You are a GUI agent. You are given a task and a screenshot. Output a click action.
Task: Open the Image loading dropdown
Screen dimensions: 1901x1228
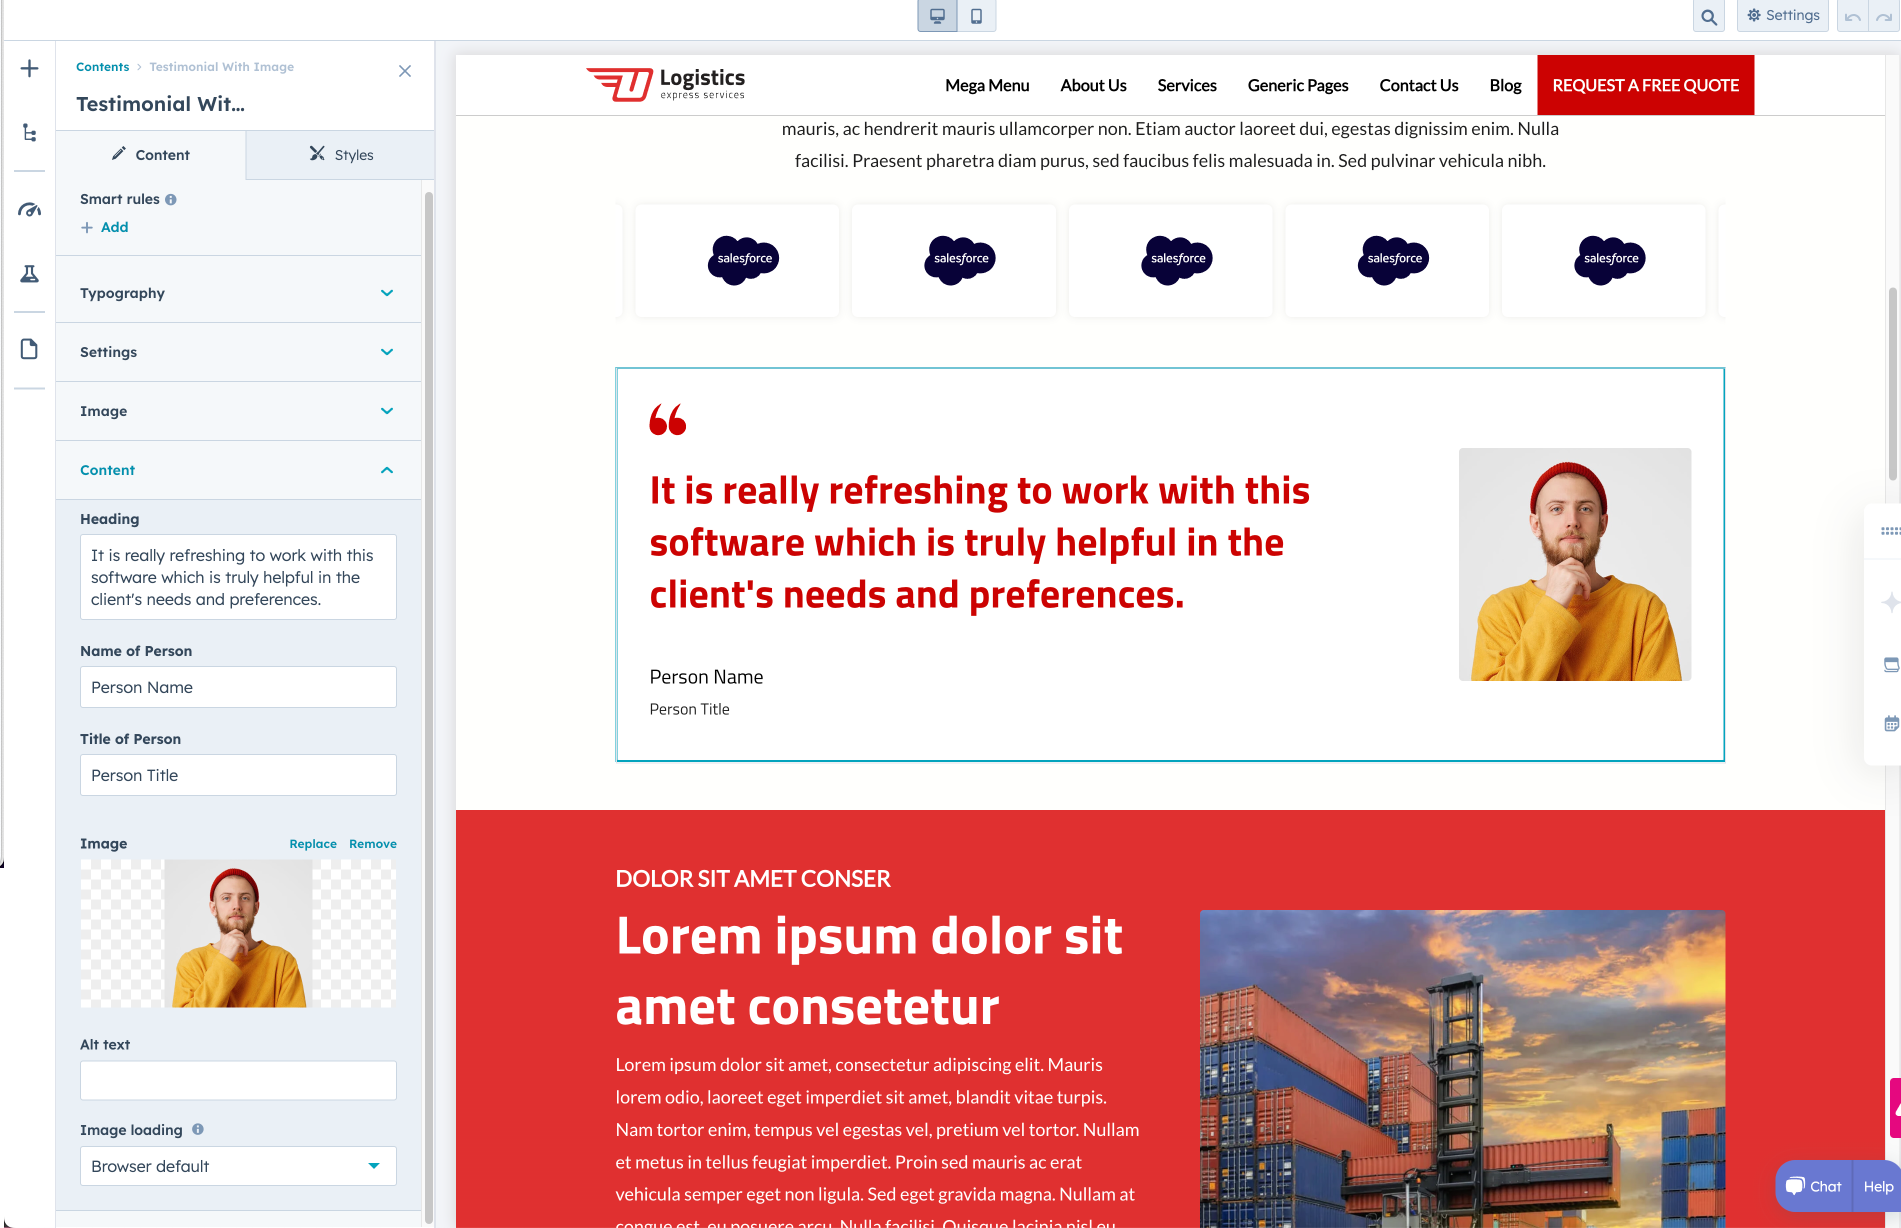coord(238,1166)
